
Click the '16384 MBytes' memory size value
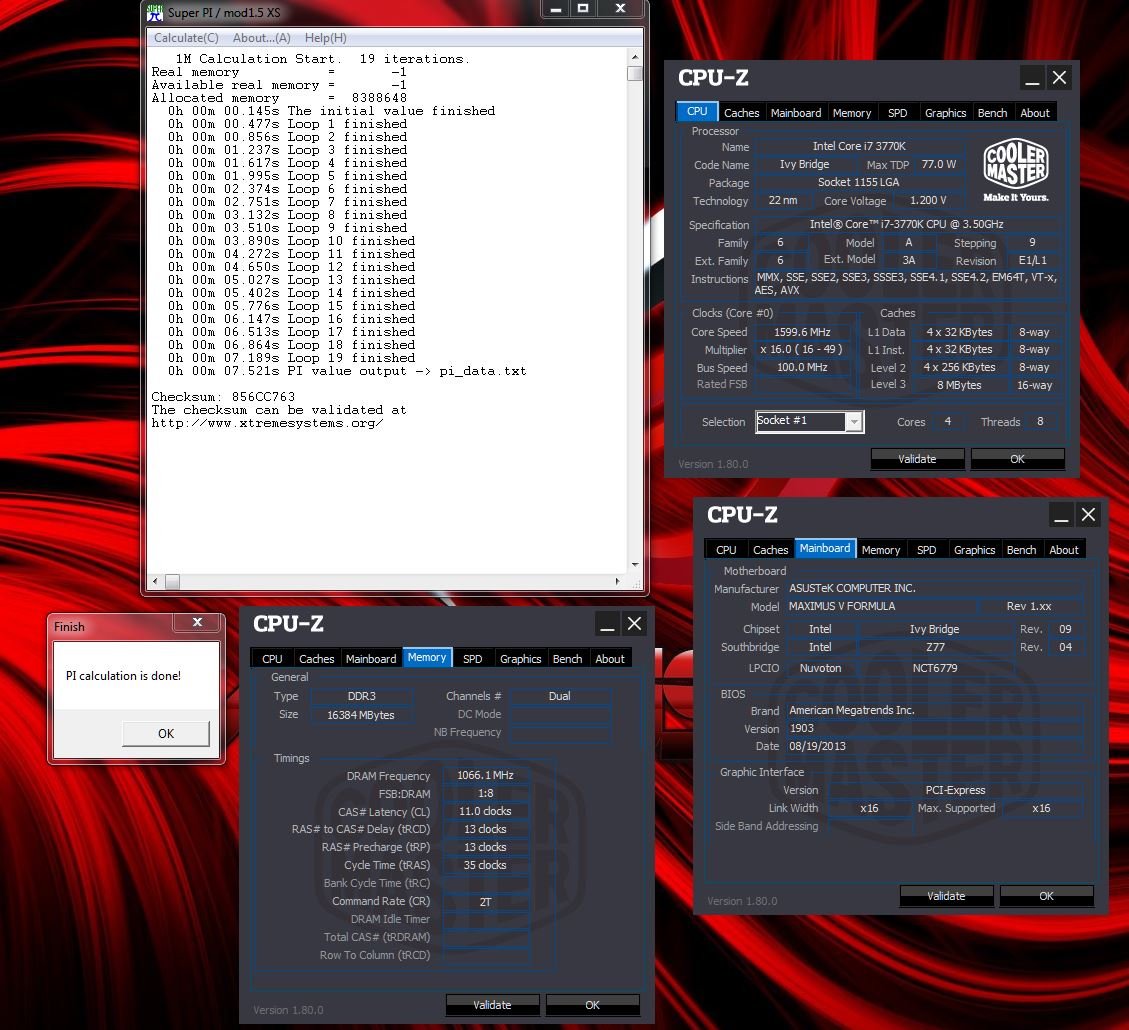coord(361,715)
